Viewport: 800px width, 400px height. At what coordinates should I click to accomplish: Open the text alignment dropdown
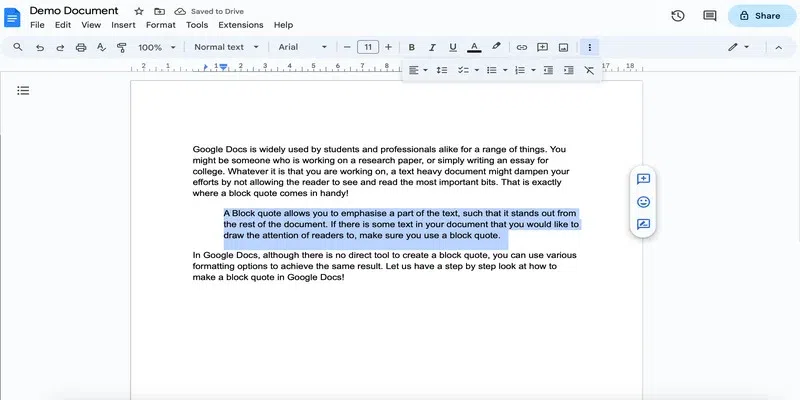click(418, 70)
